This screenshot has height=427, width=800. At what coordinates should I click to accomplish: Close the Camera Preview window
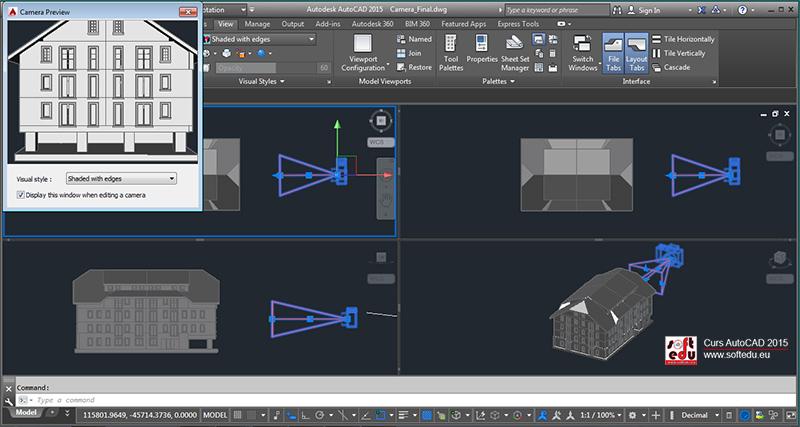point(188,11)
